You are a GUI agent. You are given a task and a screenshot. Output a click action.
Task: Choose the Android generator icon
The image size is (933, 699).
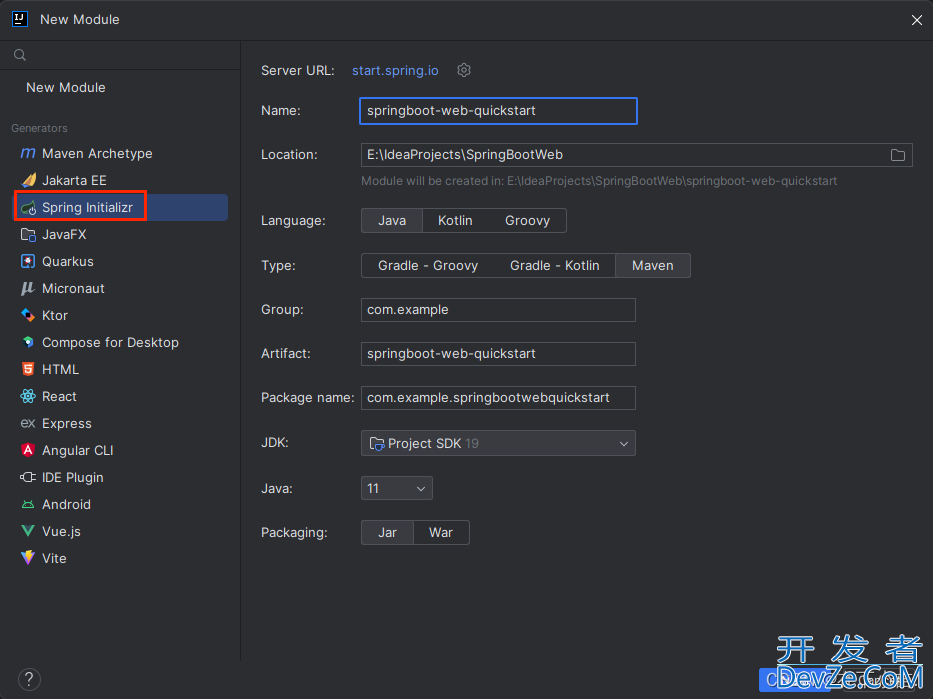pyautogui.click(x=28, y=504)
